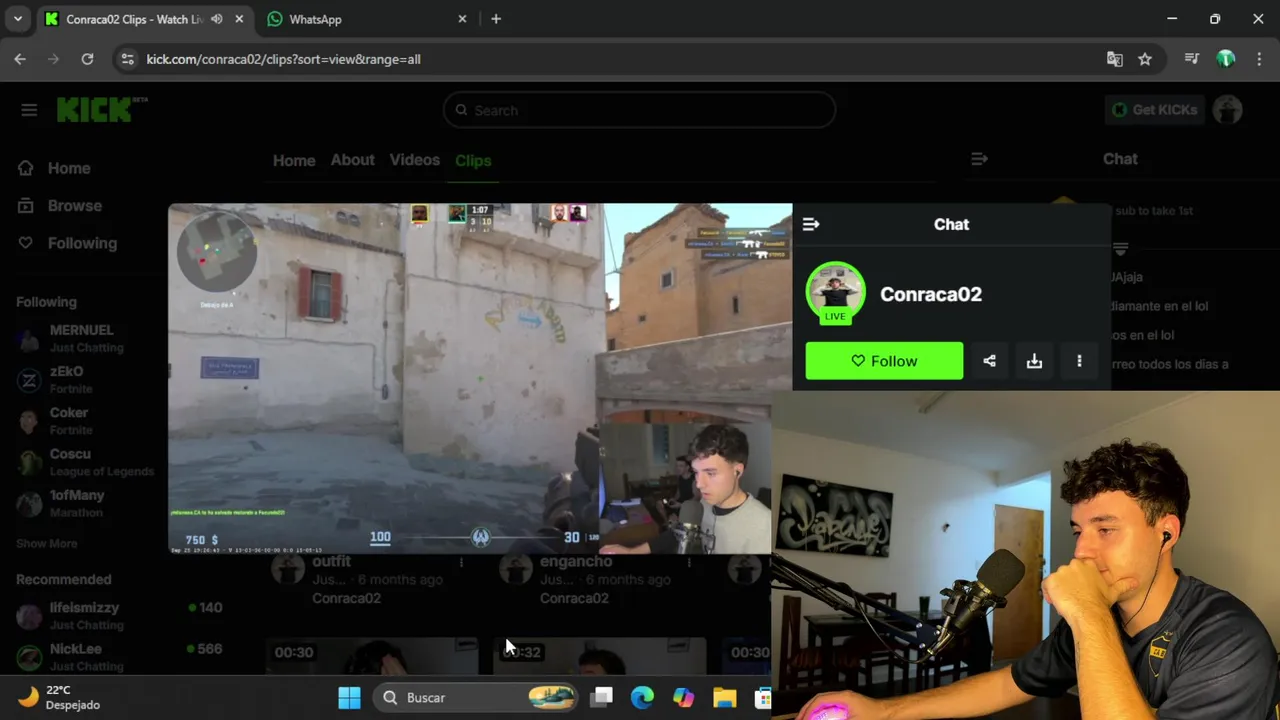Click the Get KICKs button
The height and width of the screenshot is (720, 1280).
tap(1153, 110)
